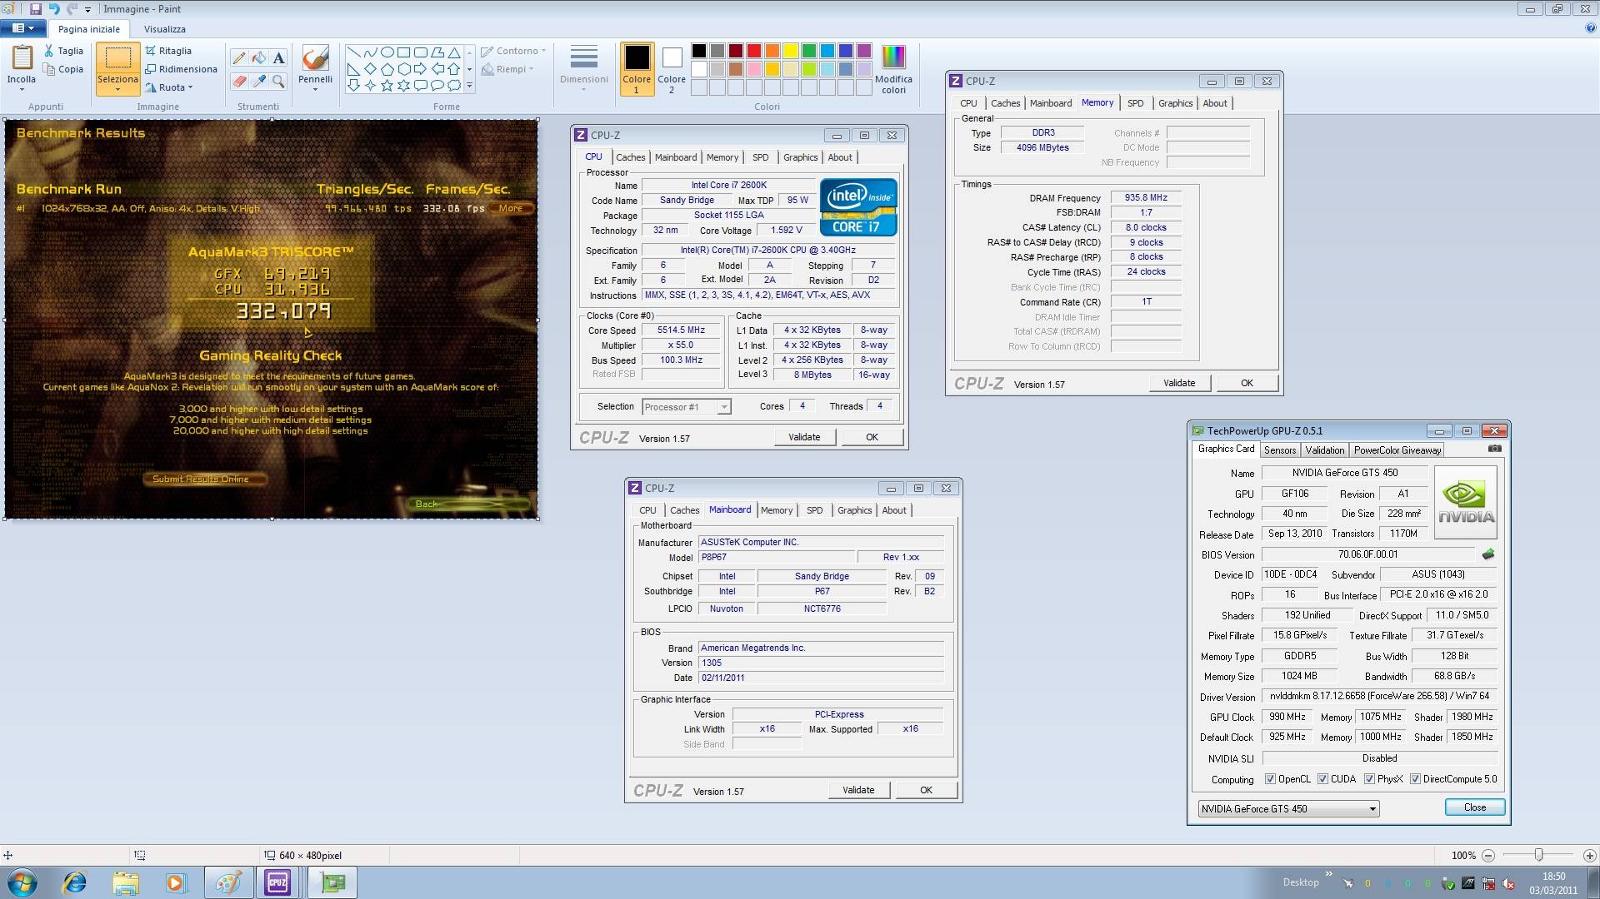
Task: Open the Validation tab in GPU-Z
Action: [1325, 450]
